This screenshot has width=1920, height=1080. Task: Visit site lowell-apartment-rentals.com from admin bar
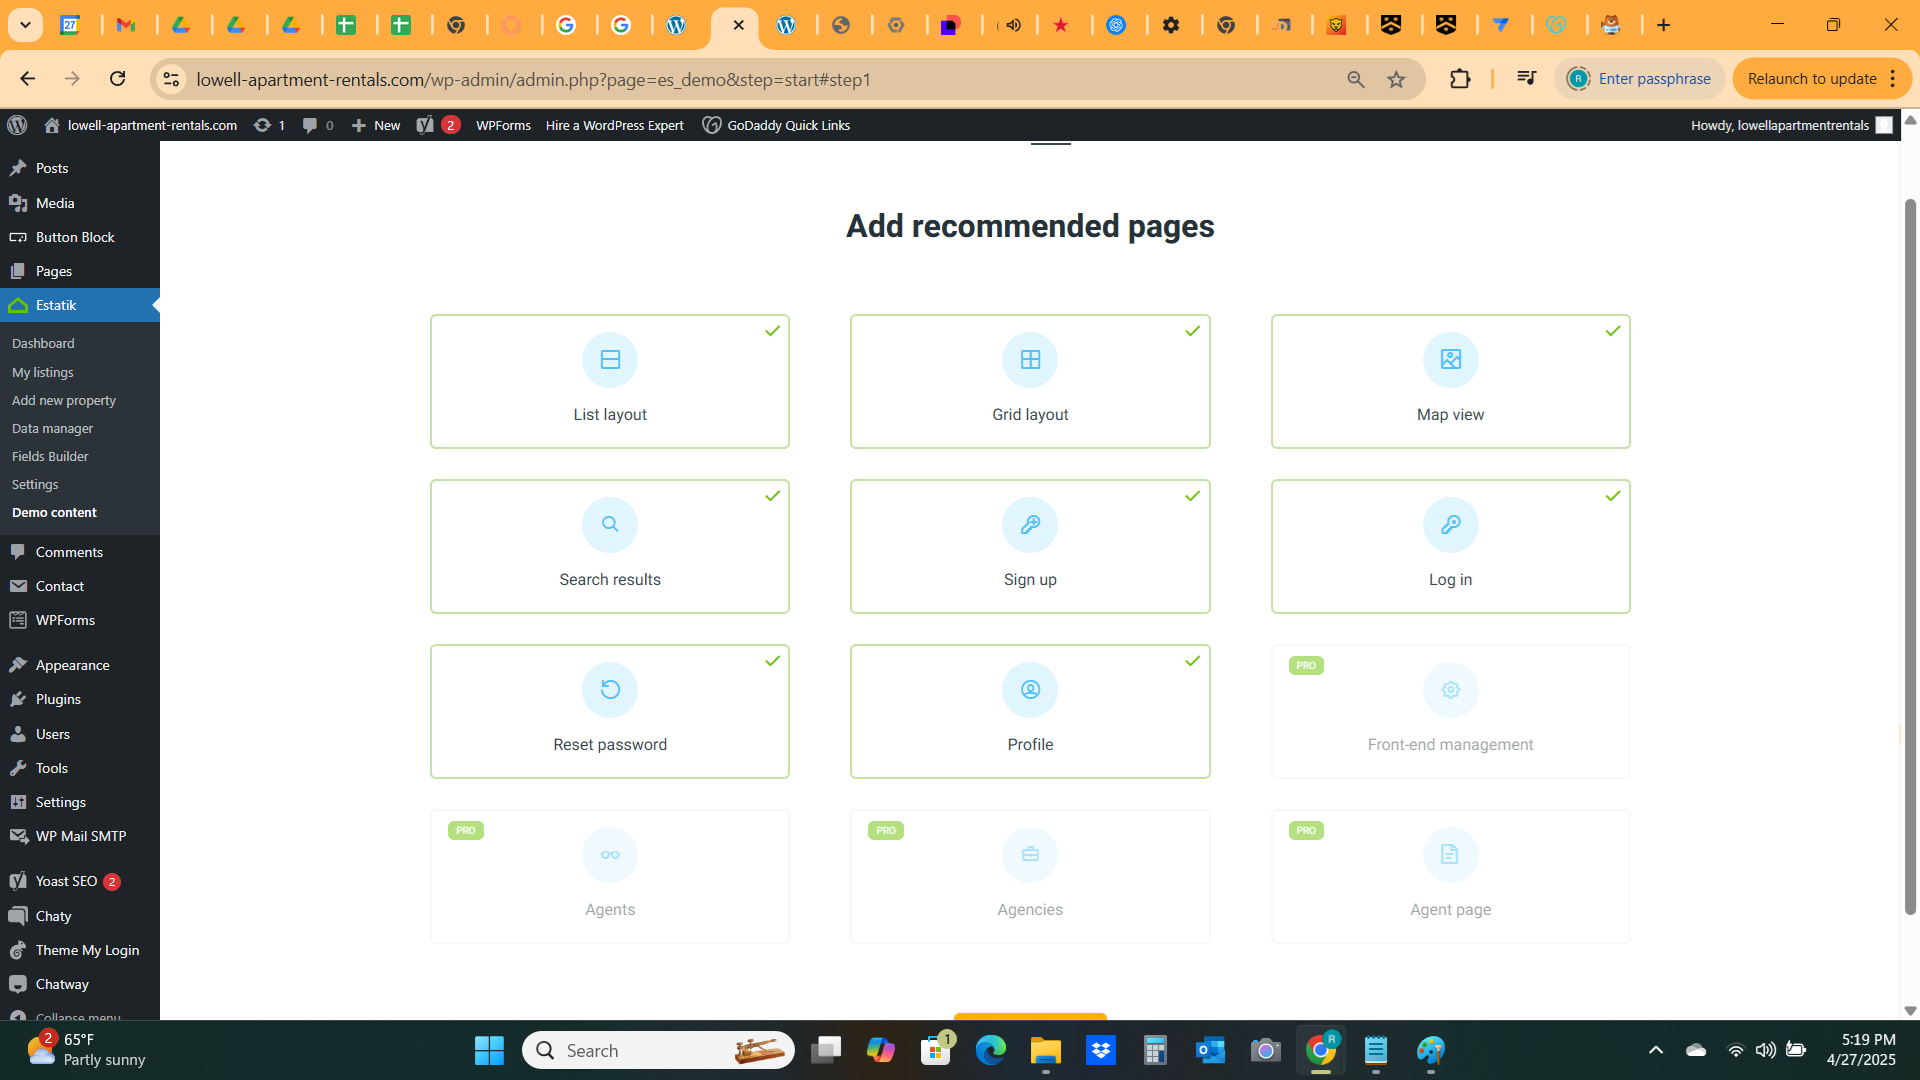click(140, 125)
